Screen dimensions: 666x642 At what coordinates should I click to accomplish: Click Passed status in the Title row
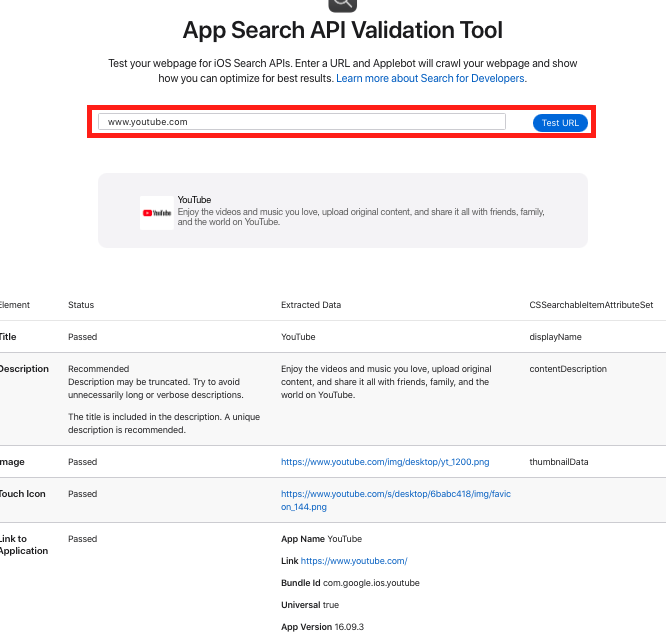pyautogui.click(x=82, y=337)
